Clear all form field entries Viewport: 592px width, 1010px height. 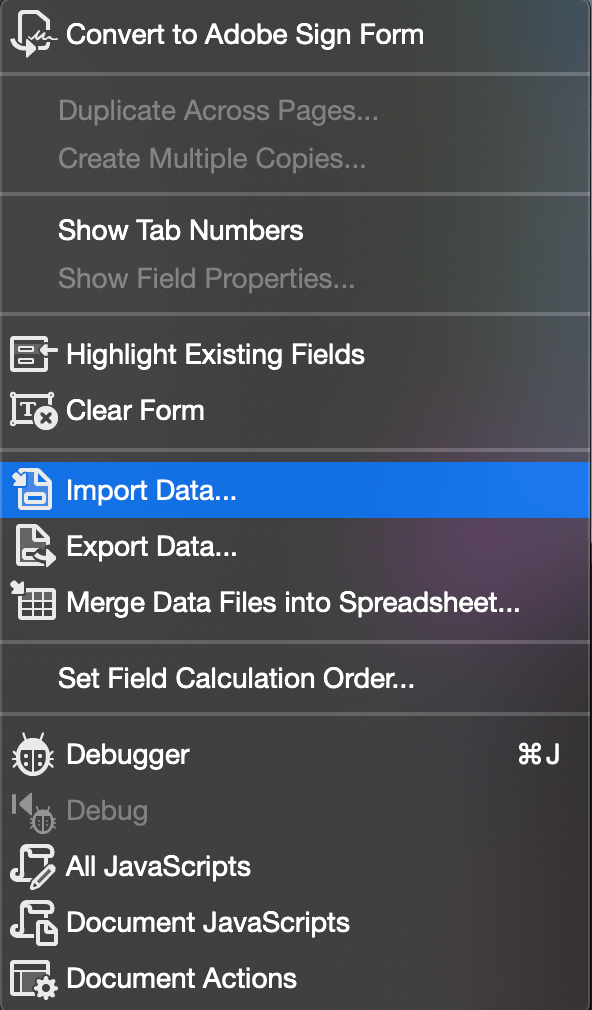tap(135, 410)
